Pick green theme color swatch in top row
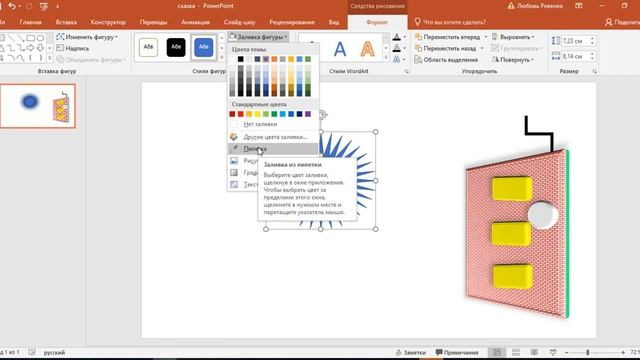This screenshot has width=640, height=360. (308, 59)
